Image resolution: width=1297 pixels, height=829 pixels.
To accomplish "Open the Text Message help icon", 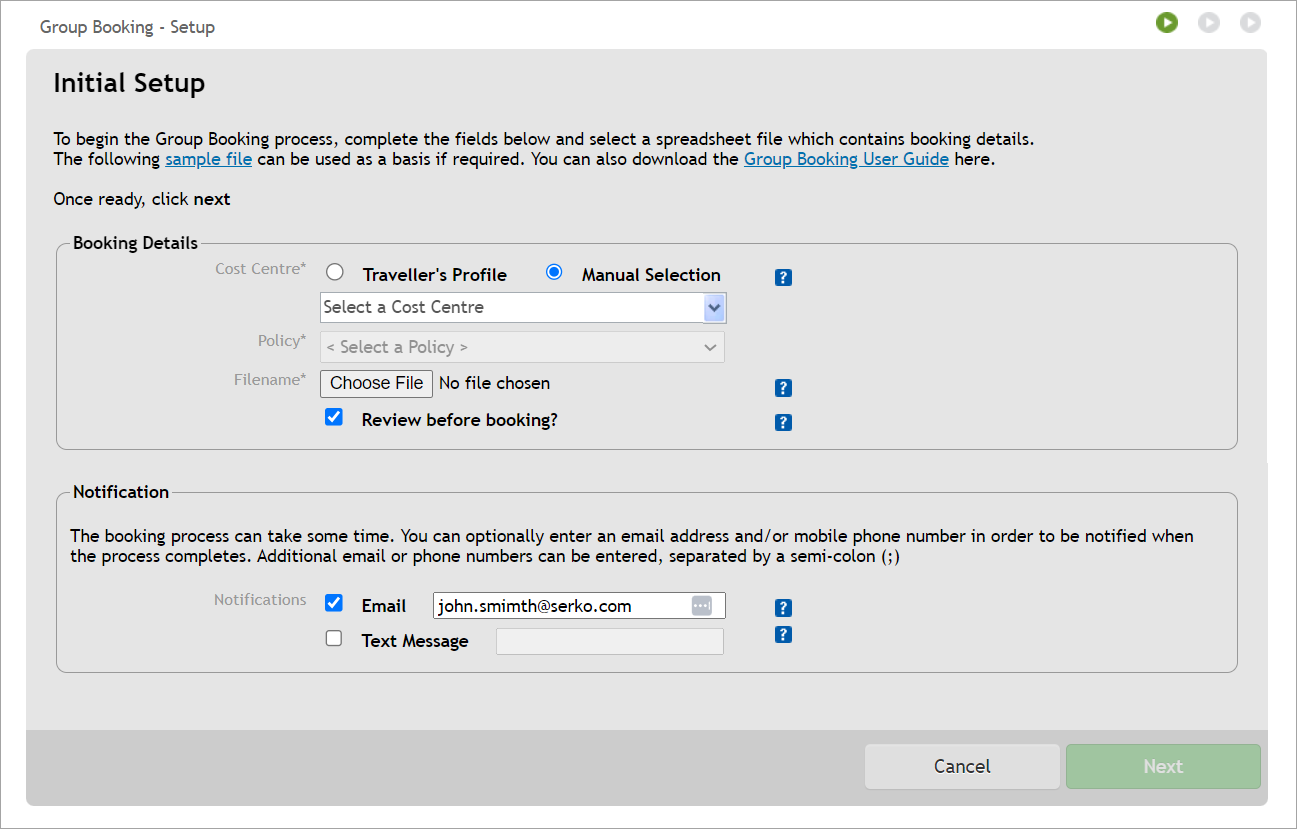I will point(782,634).
